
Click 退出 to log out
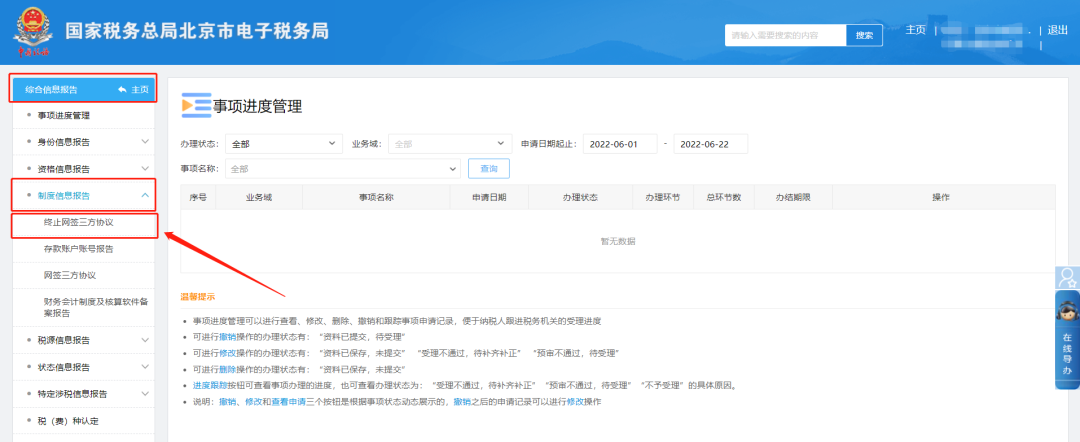[1057, 30]
